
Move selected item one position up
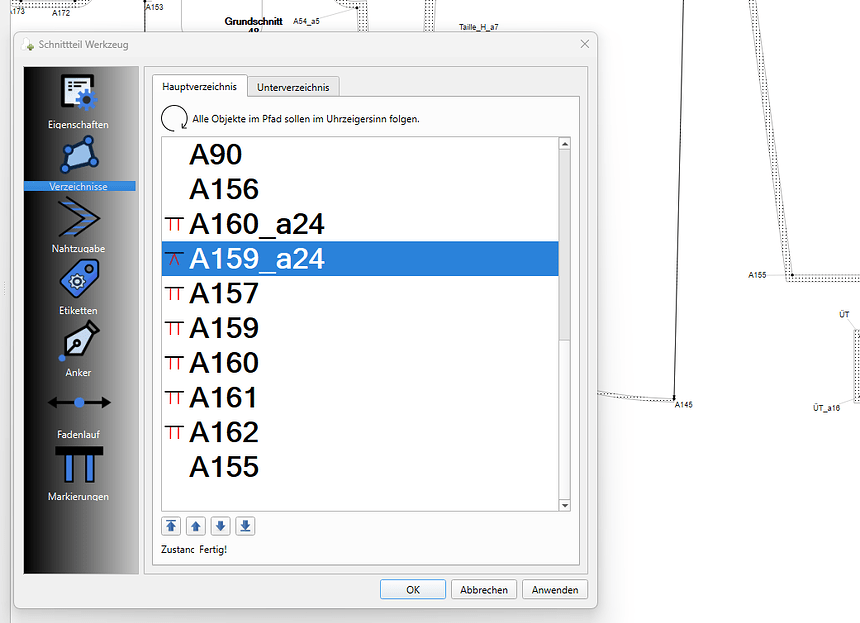tap(196, 526)
